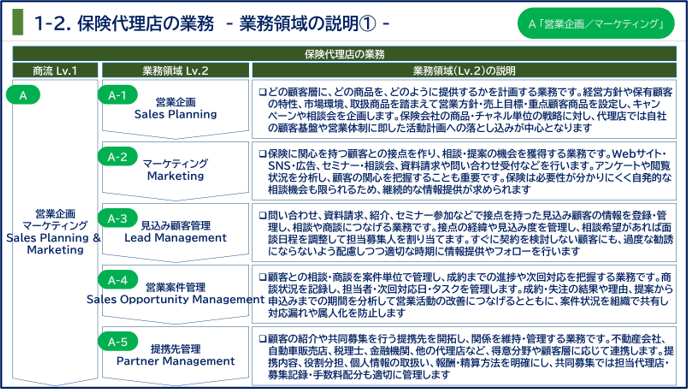The width and height of the screenshot is (688, 389).
Task: Select the 営業企画 Sales Planning box
Action: tap(176, 109)
